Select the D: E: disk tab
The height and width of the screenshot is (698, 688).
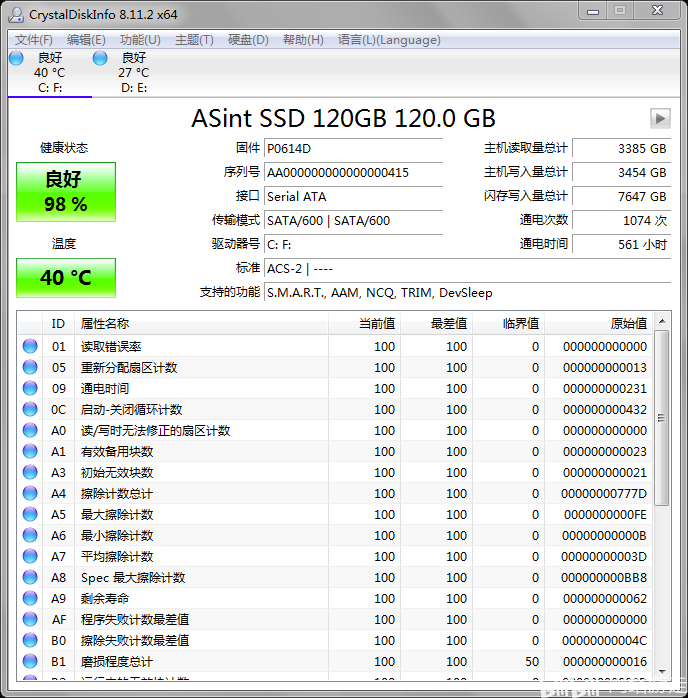coord(134,73)
